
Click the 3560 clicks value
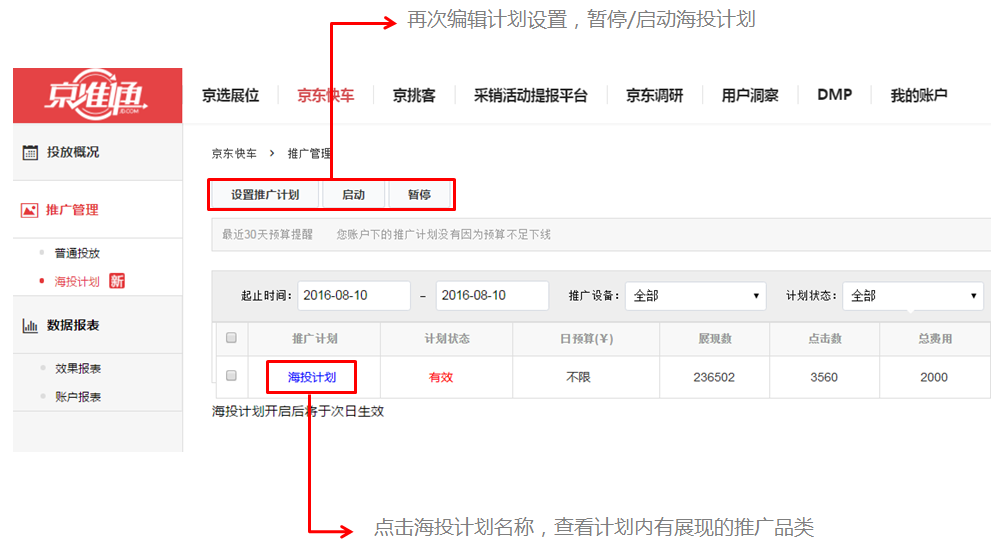824,377
